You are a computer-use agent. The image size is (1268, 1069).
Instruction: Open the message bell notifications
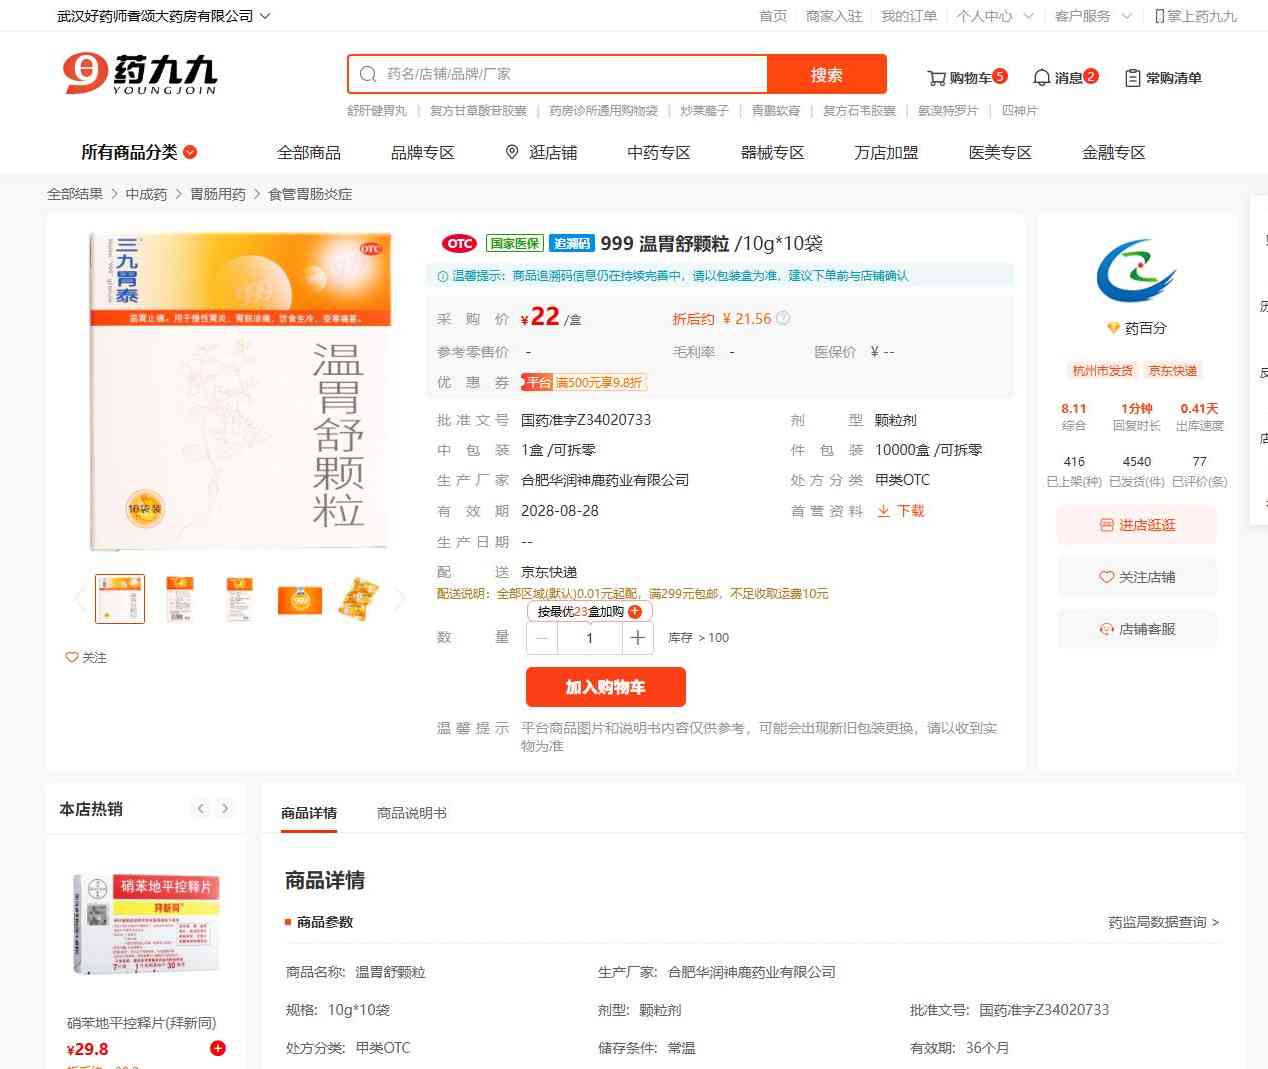(1041, 78)
